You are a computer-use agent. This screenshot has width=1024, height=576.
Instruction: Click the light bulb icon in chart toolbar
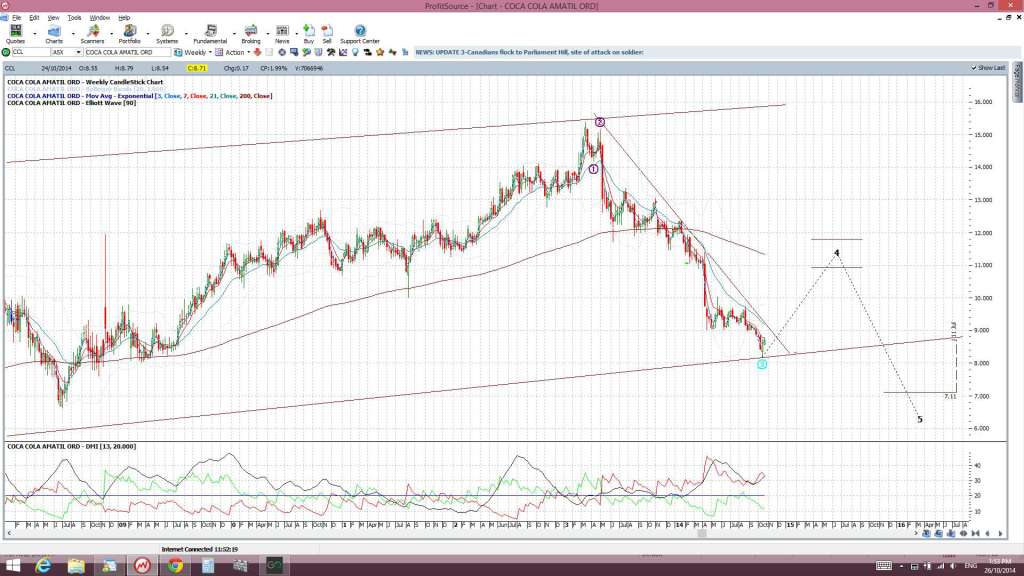[355, 52]
